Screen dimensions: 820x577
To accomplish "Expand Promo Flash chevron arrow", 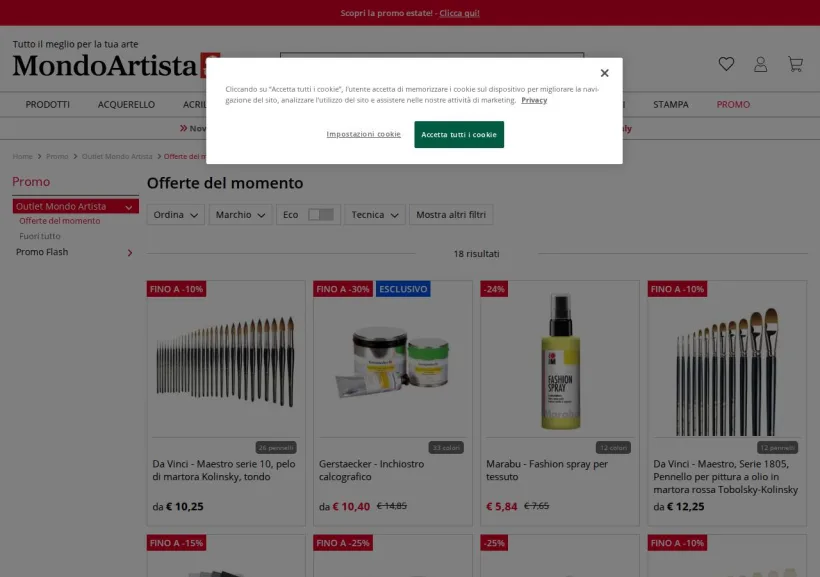I will pyautogui.click(x=130, y=253).
